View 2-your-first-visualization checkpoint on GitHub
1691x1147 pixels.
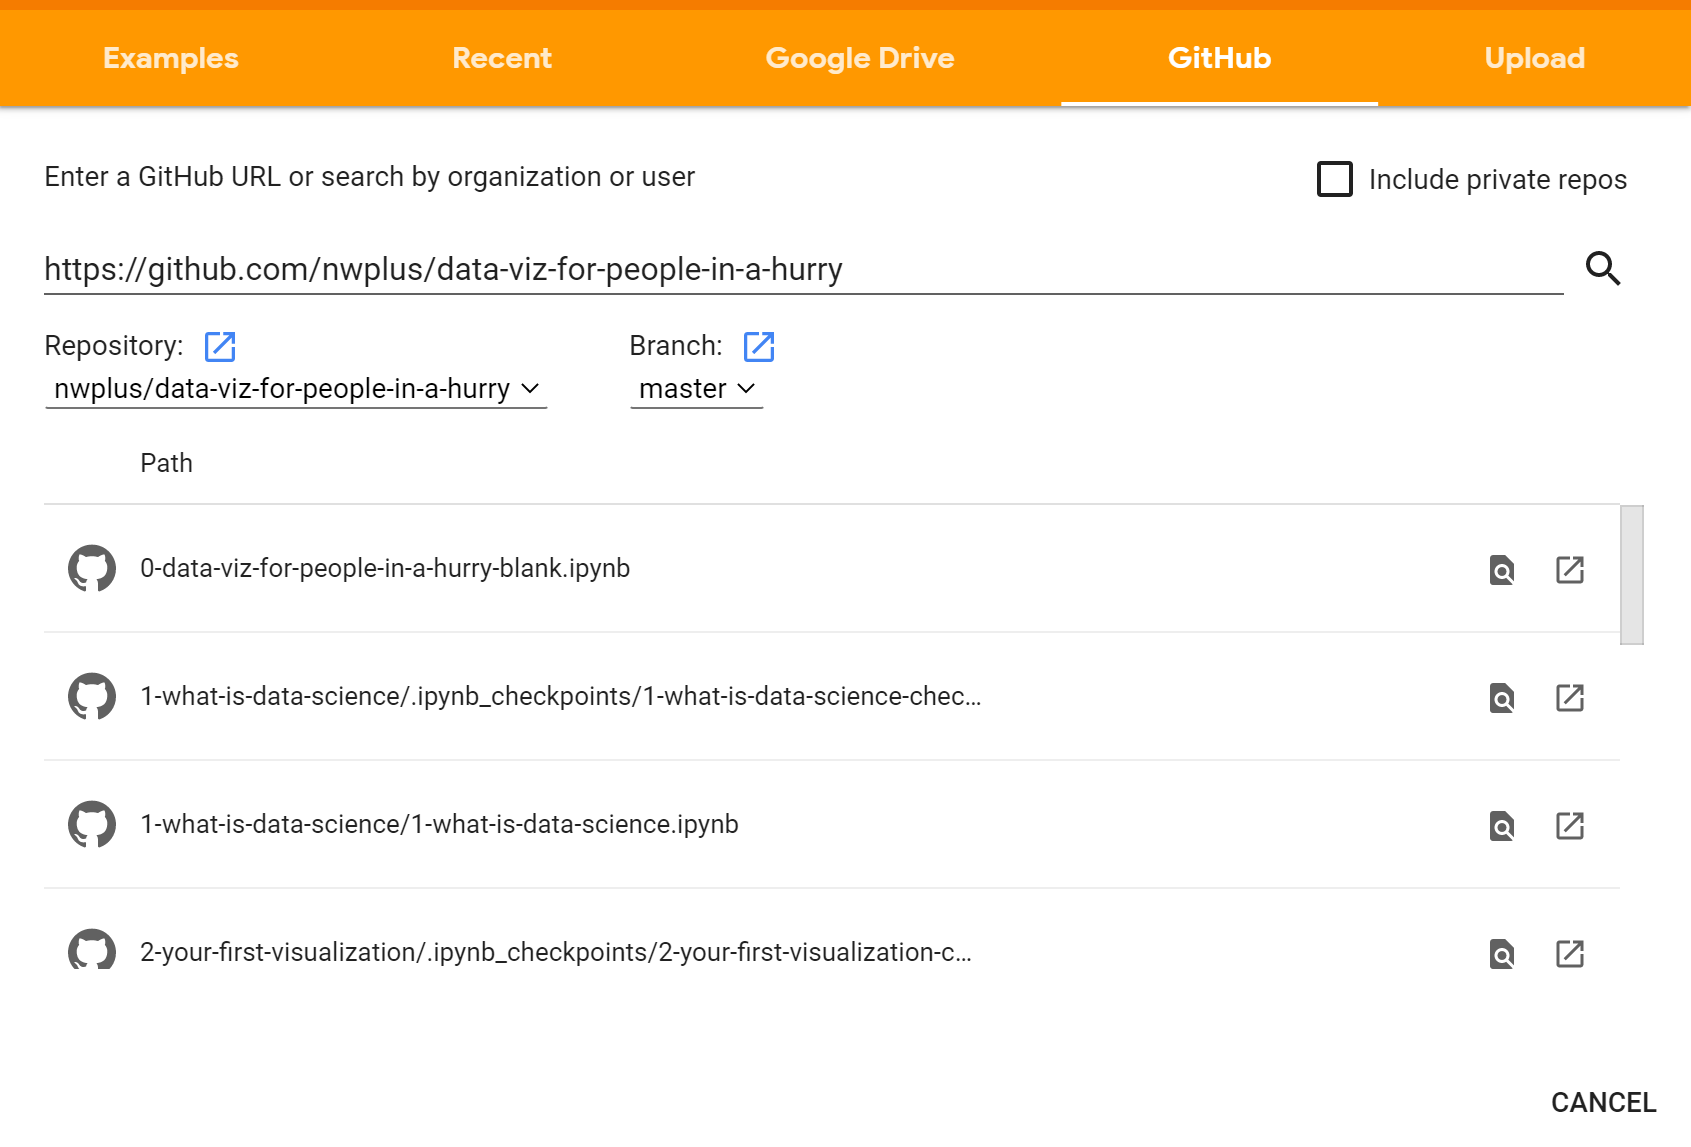click(1502, 954)
